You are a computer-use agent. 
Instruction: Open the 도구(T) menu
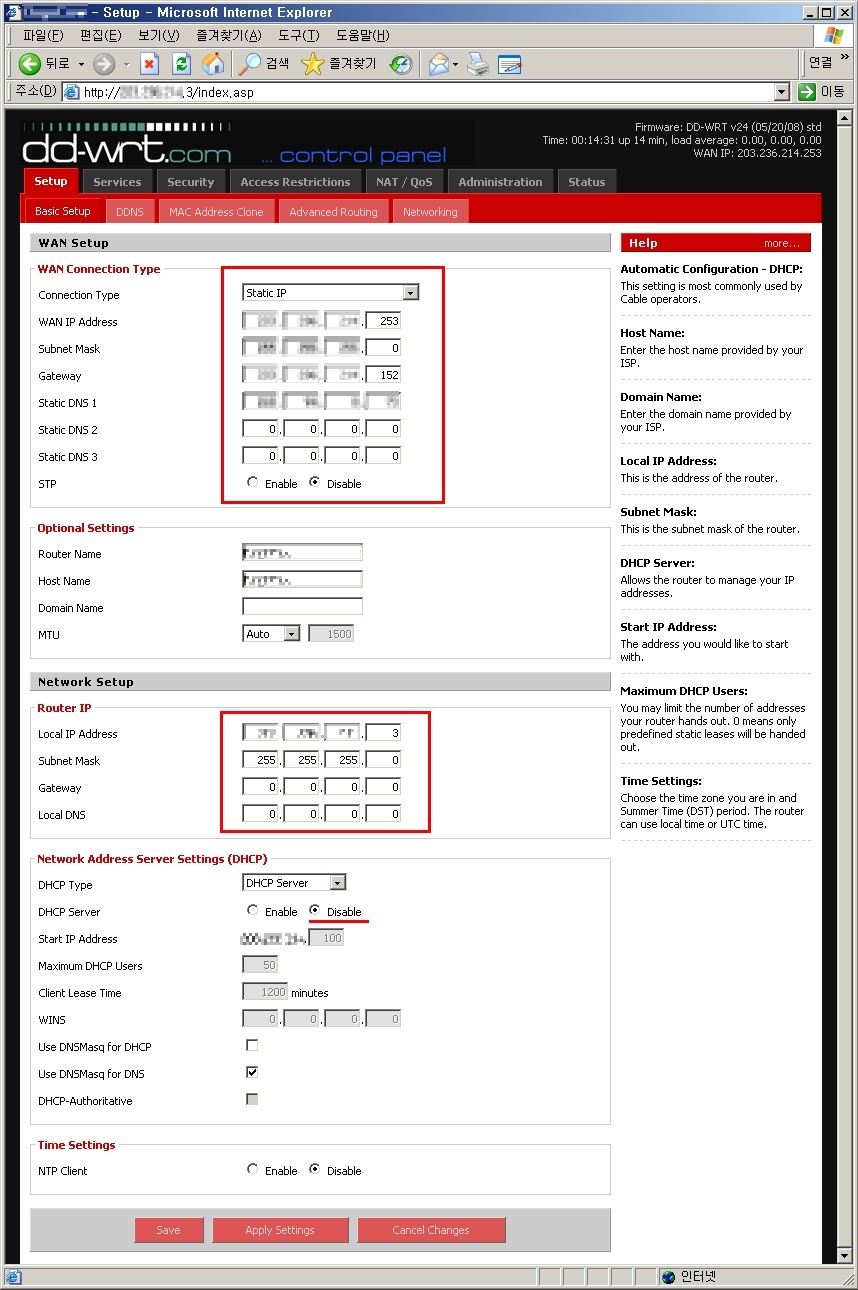298,36
